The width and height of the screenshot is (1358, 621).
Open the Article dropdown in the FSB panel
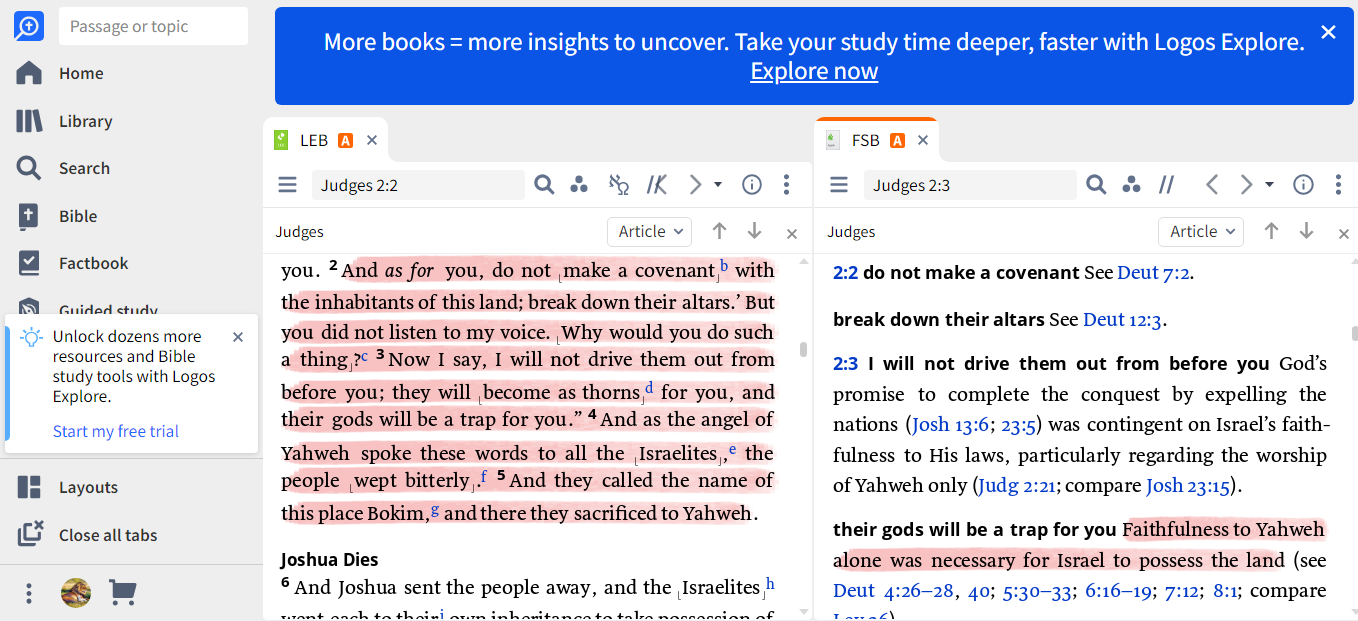pos(1201,231)
